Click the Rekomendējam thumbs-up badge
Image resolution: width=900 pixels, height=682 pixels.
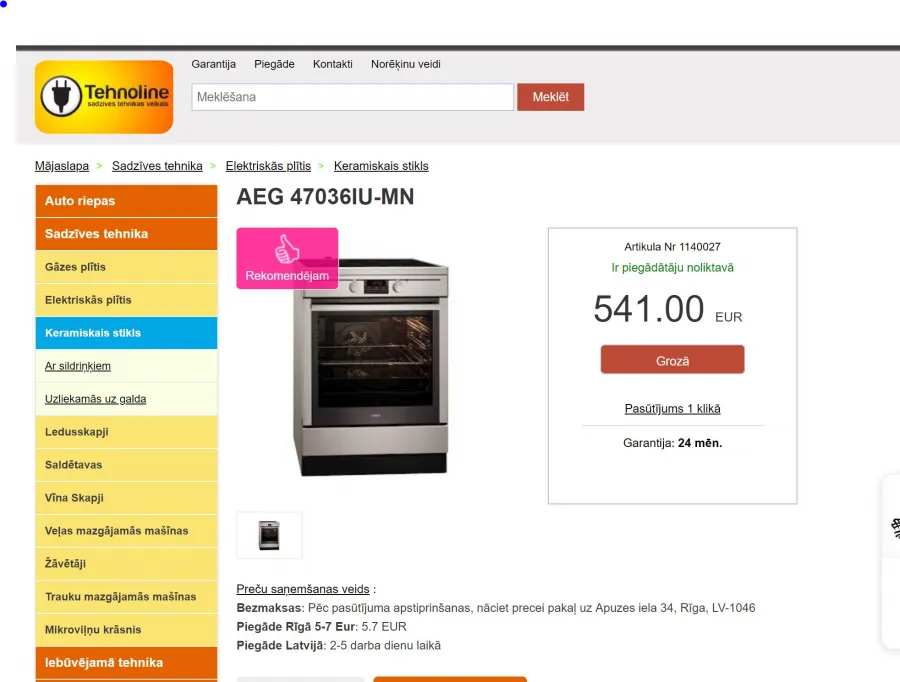coord(287,258)
